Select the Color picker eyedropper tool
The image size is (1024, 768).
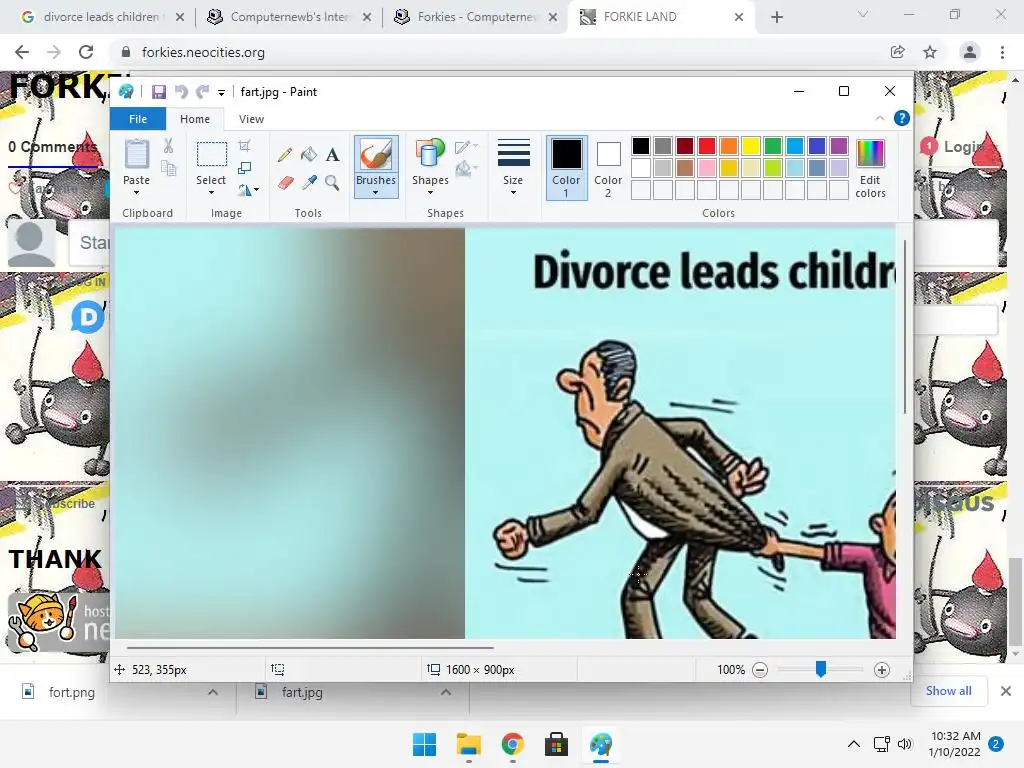pyautogui.click(x=309, y=182)
